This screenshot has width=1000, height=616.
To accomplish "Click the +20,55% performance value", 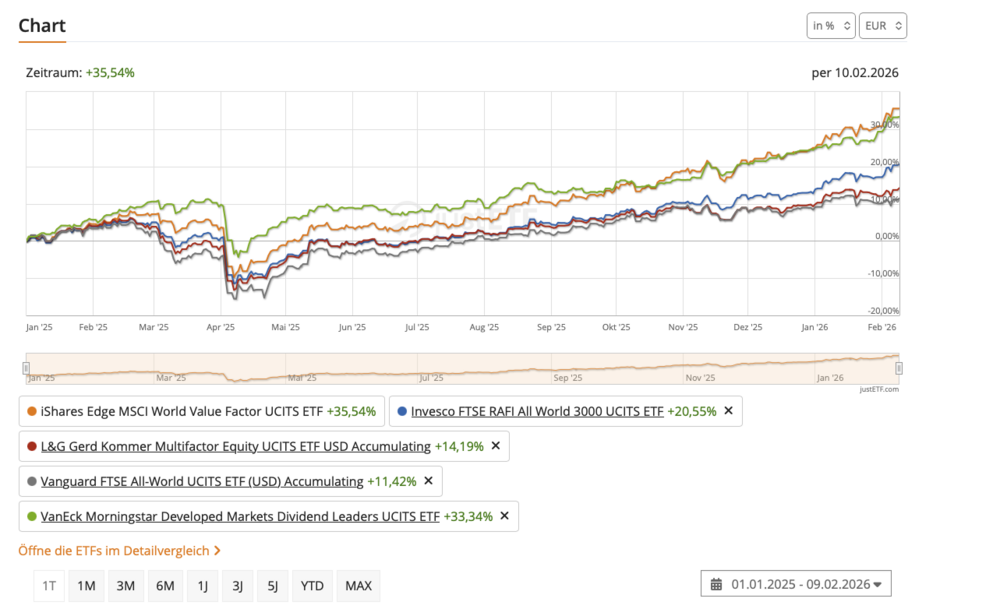I will [692, 411].
